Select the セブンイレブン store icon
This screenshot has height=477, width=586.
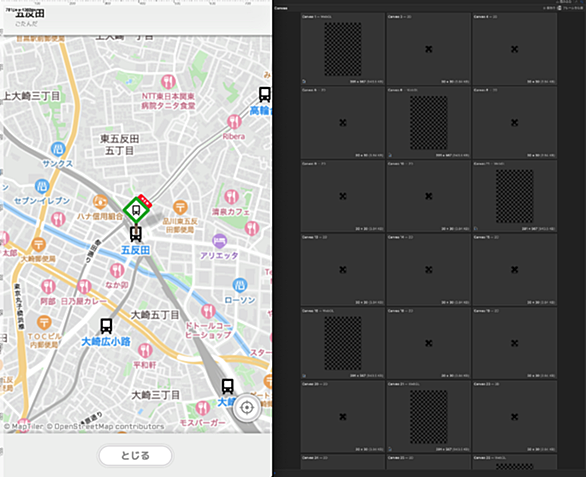click(42, 186)
